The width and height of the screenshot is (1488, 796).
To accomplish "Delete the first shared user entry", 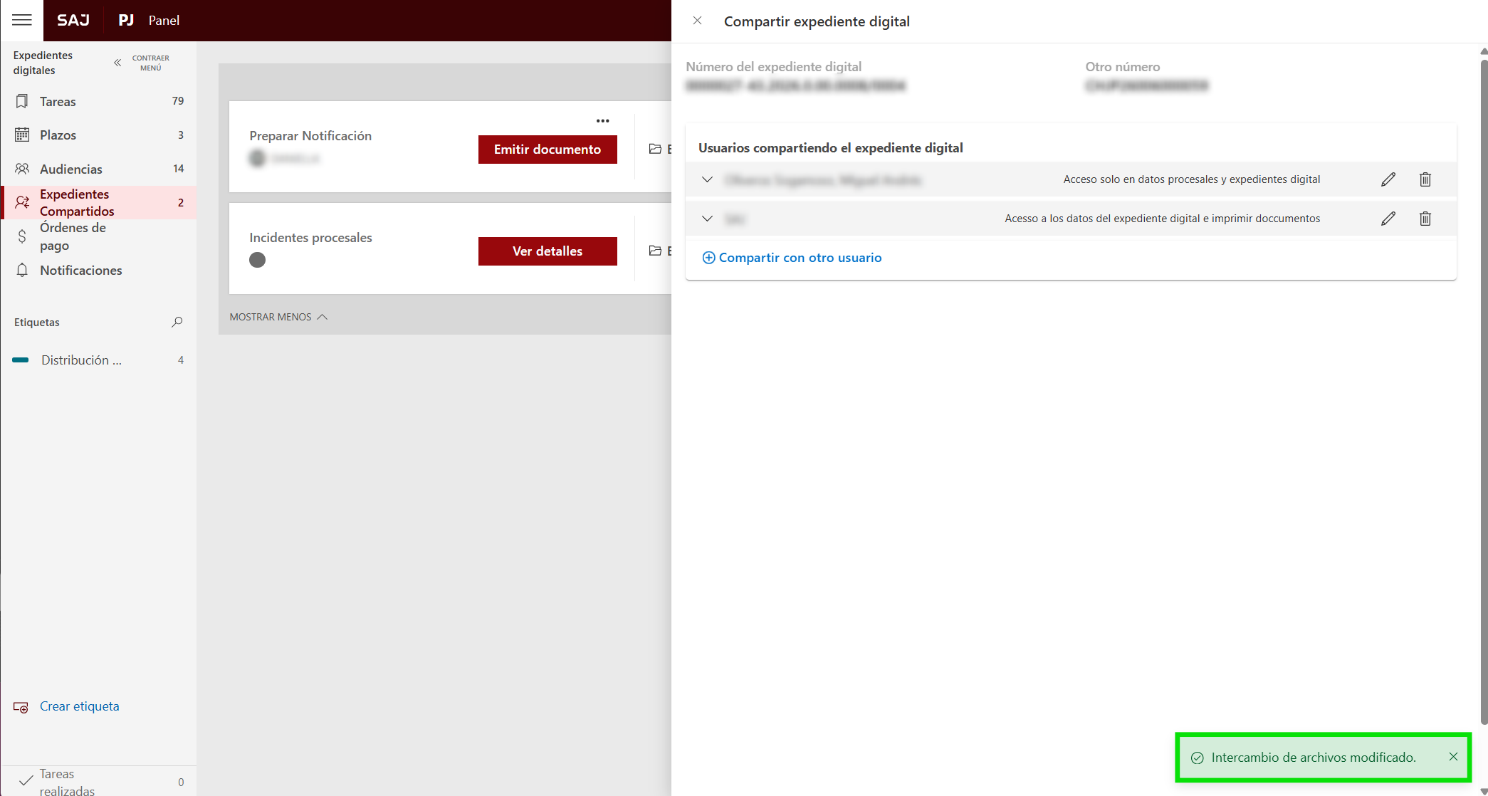I will tap(1425, 180).
